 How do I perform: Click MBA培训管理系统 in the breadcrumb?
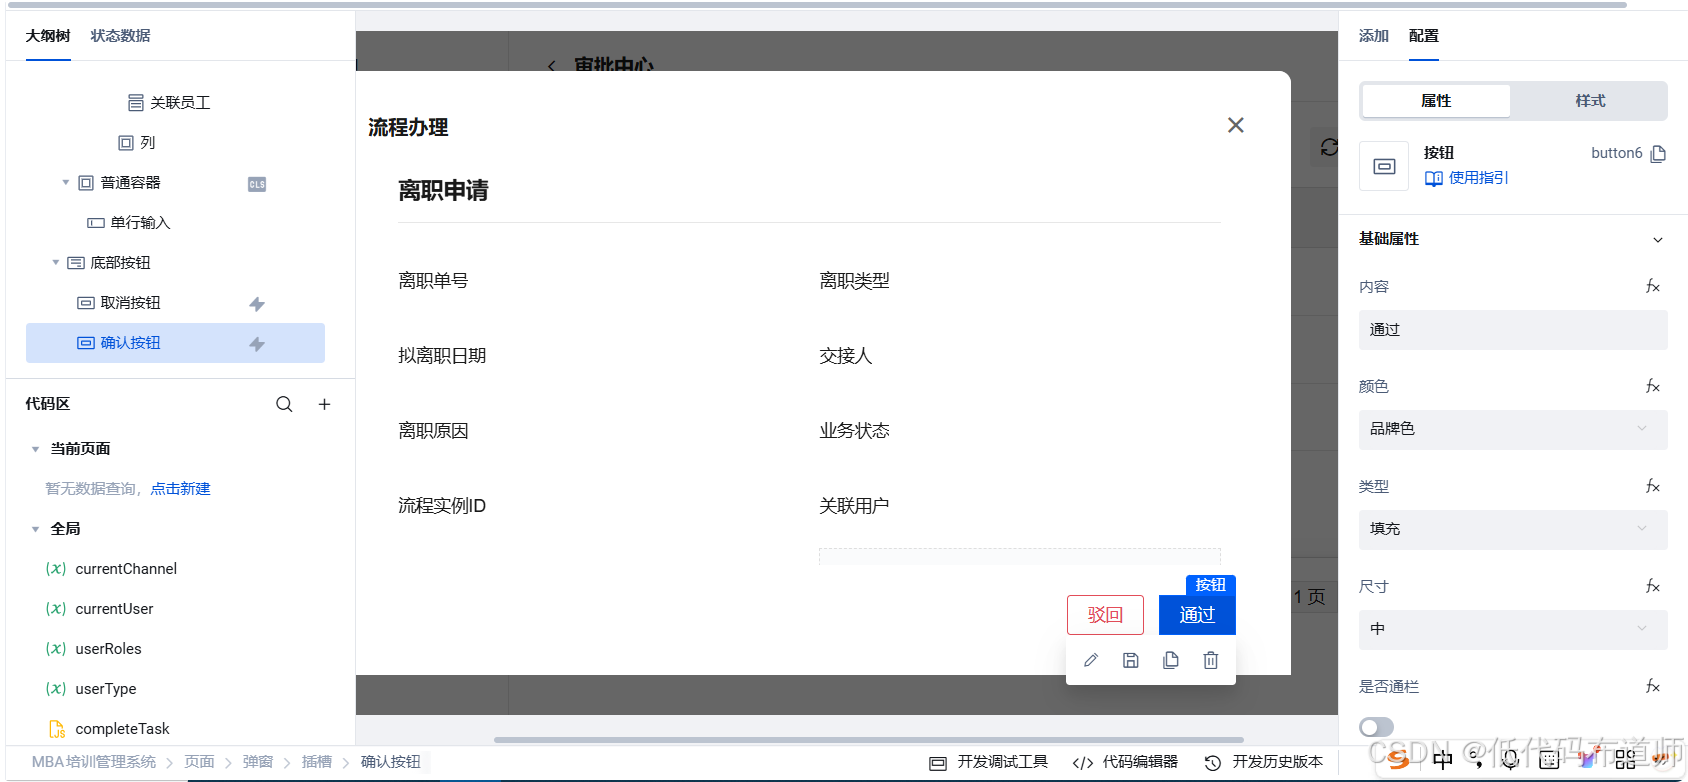coord(94,762)
